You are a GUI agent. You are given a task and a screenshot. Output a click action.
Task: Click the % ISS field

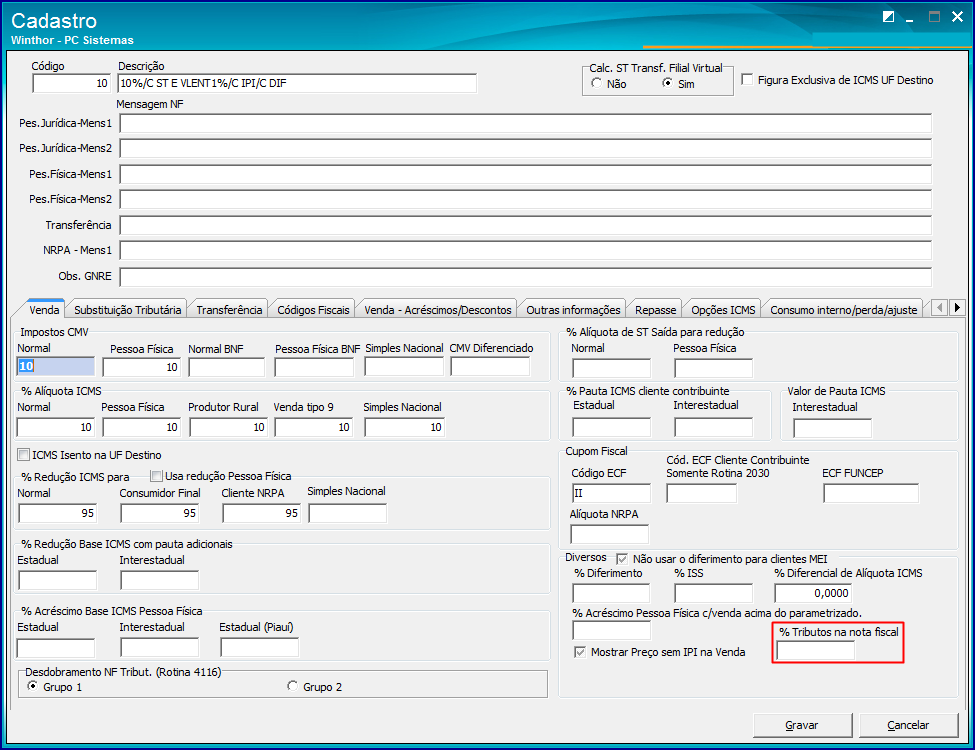point(713,593)
